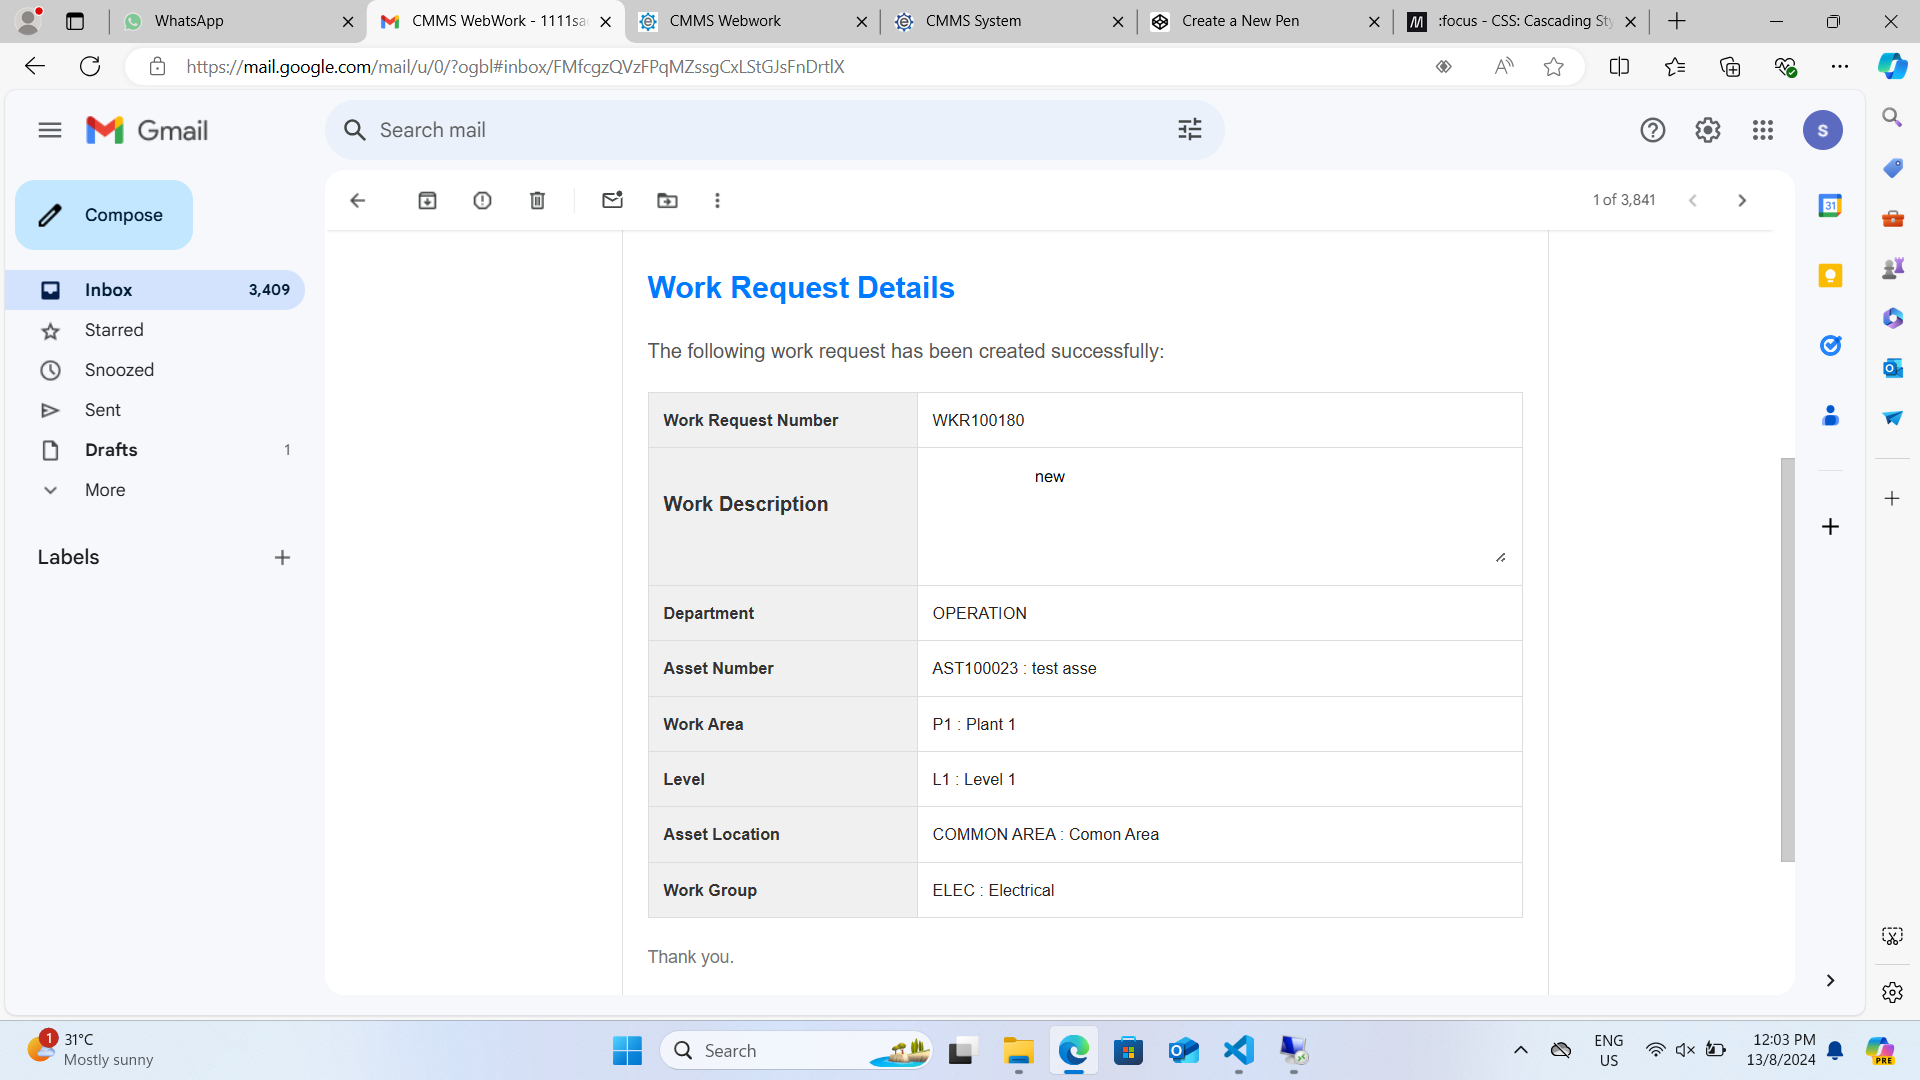Open the Starred folder

click(x=114, y=330)
